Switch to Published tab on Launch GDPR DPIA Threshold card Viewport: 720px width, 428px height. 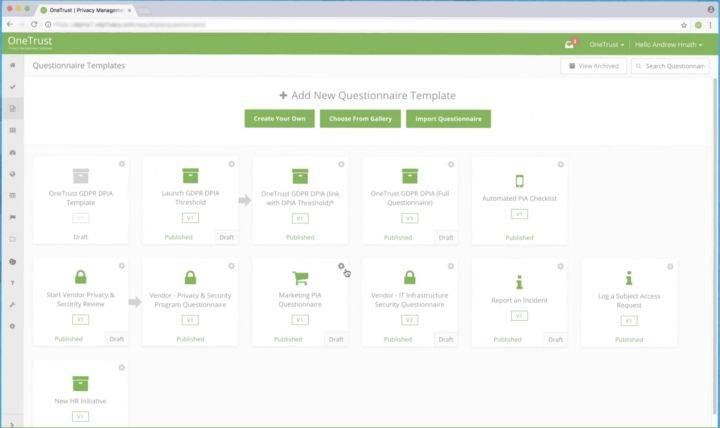point(179,237)
